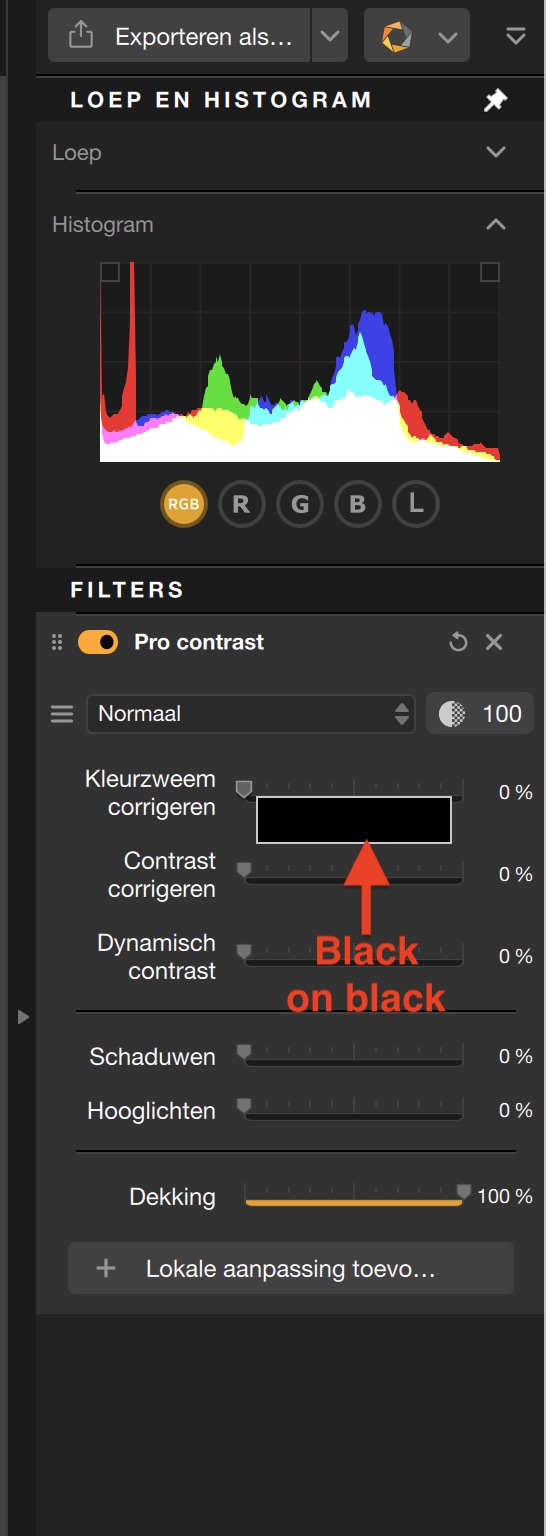Click Lokale aanpassing toevoegen button
The image size is (546, 1536).
(291, 1269)
